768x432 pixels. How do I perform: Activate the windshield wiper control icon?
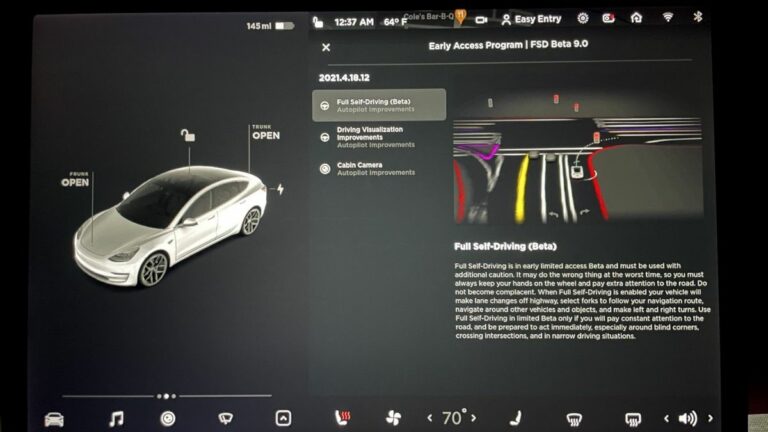click(x=225, y=418)
